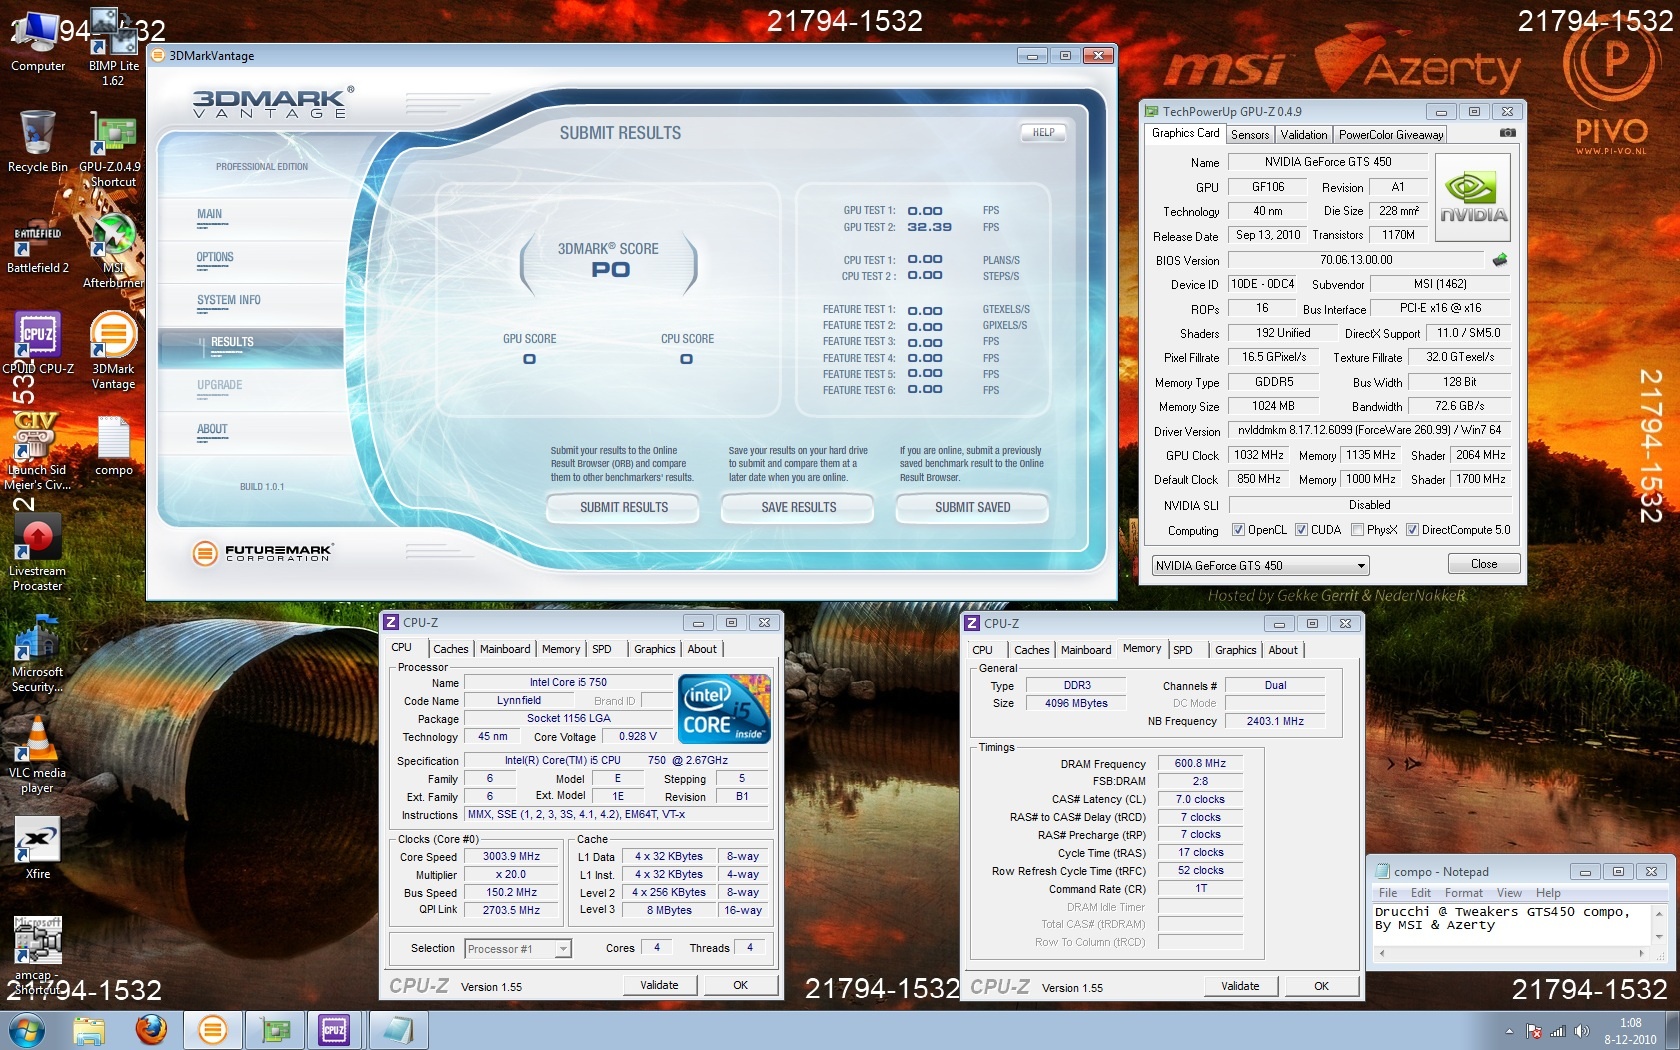Show hidden system tray icons arrow
This screenshot has height=1050, width=1680.
tap(1509, 1031)
